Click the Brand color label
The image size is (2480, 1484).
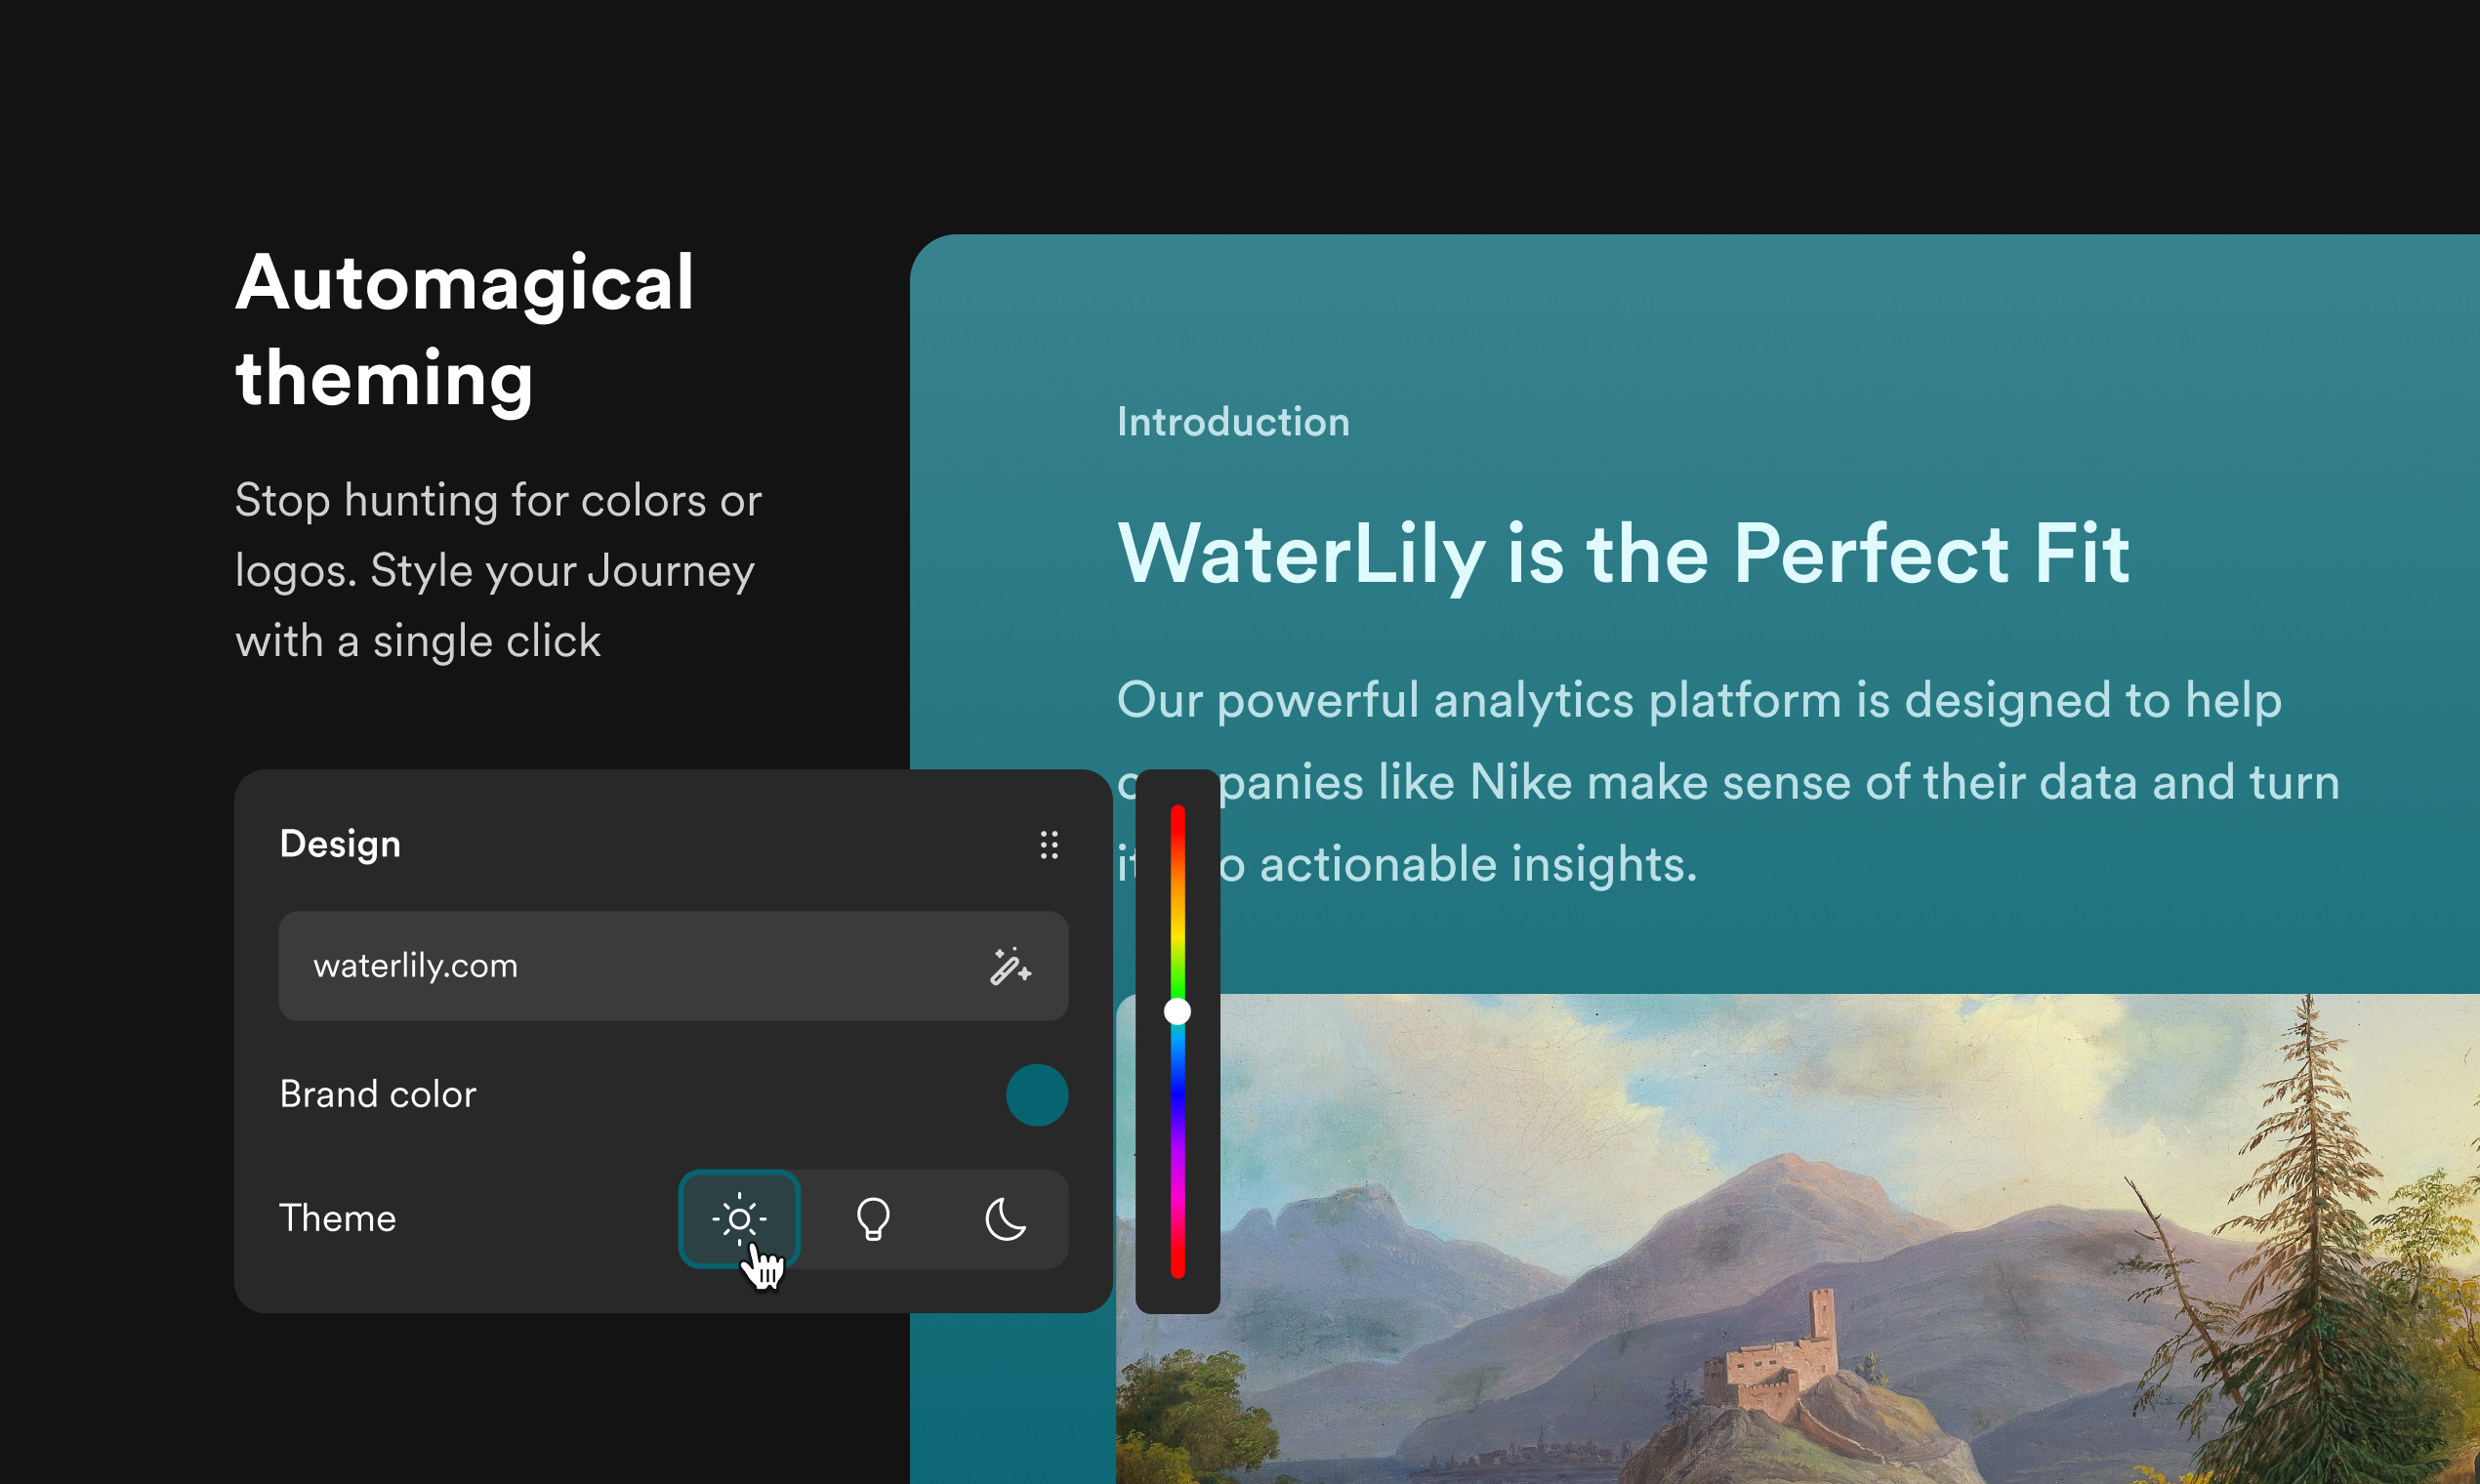pyautogui.click(x=378, y=1094)
